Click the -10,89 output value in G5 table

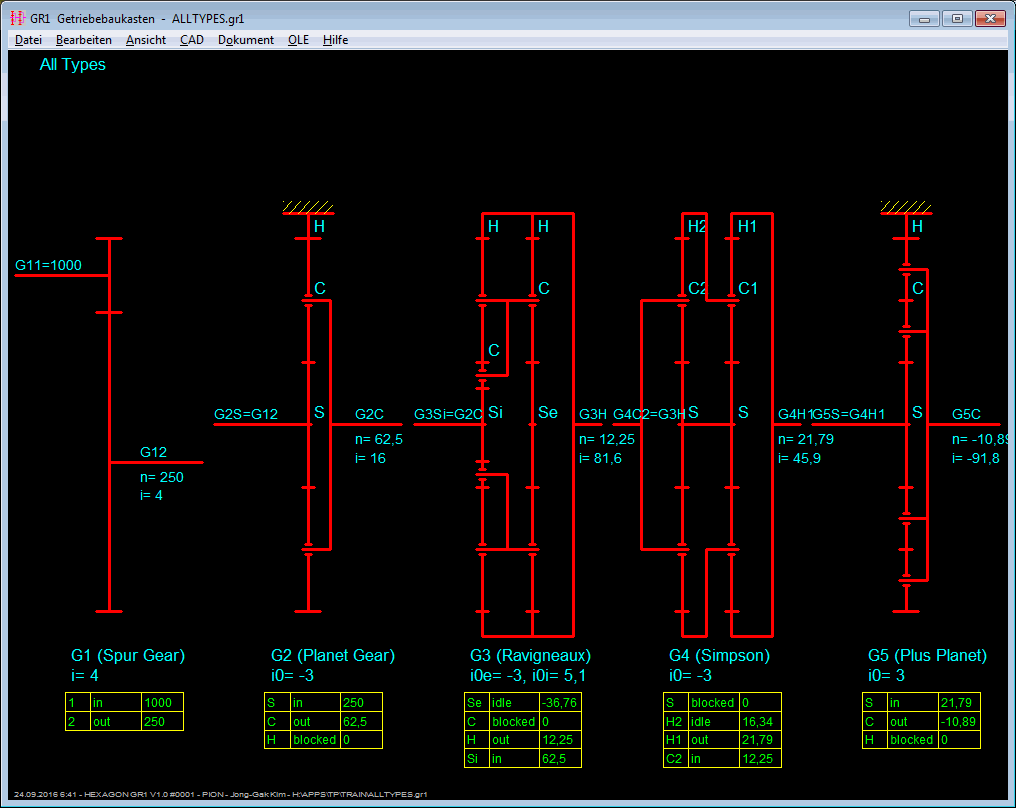(x=959, y=721)
